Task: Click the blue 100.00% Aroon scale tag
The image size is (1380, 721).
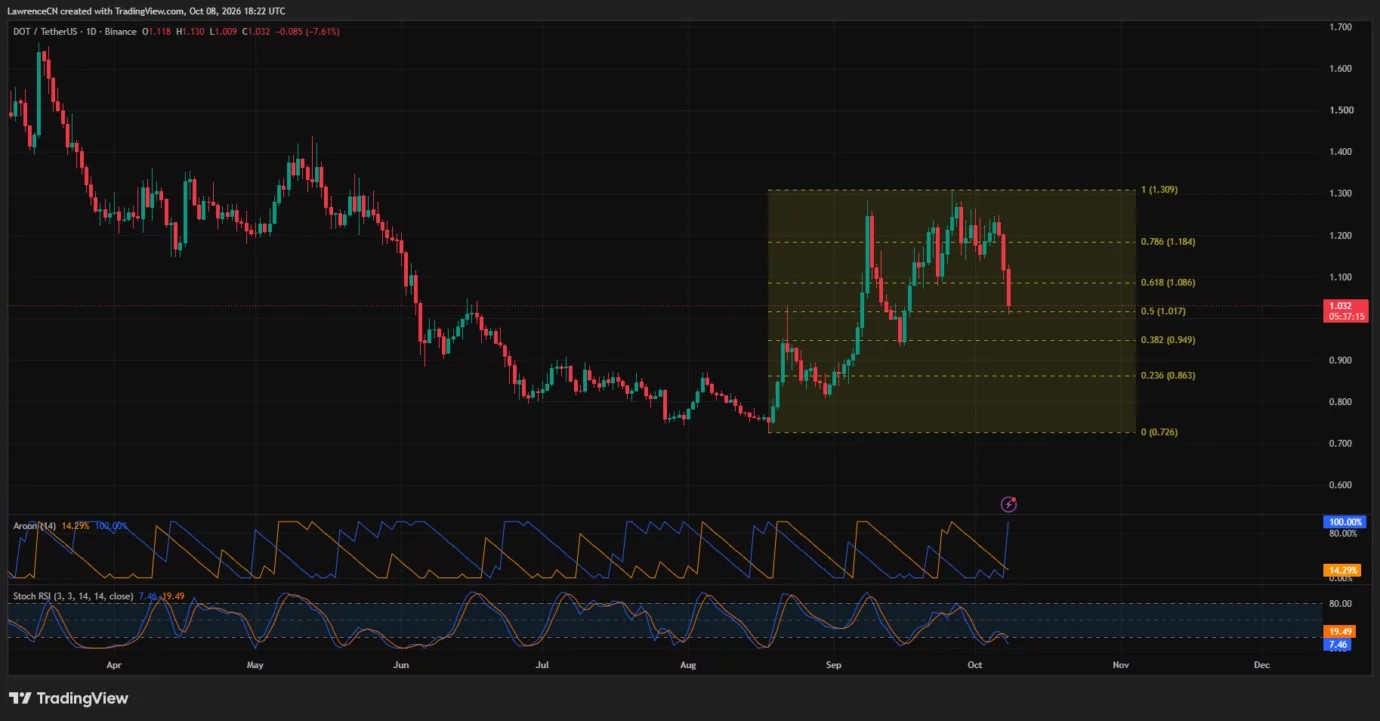Action: tap(1346, 522)
